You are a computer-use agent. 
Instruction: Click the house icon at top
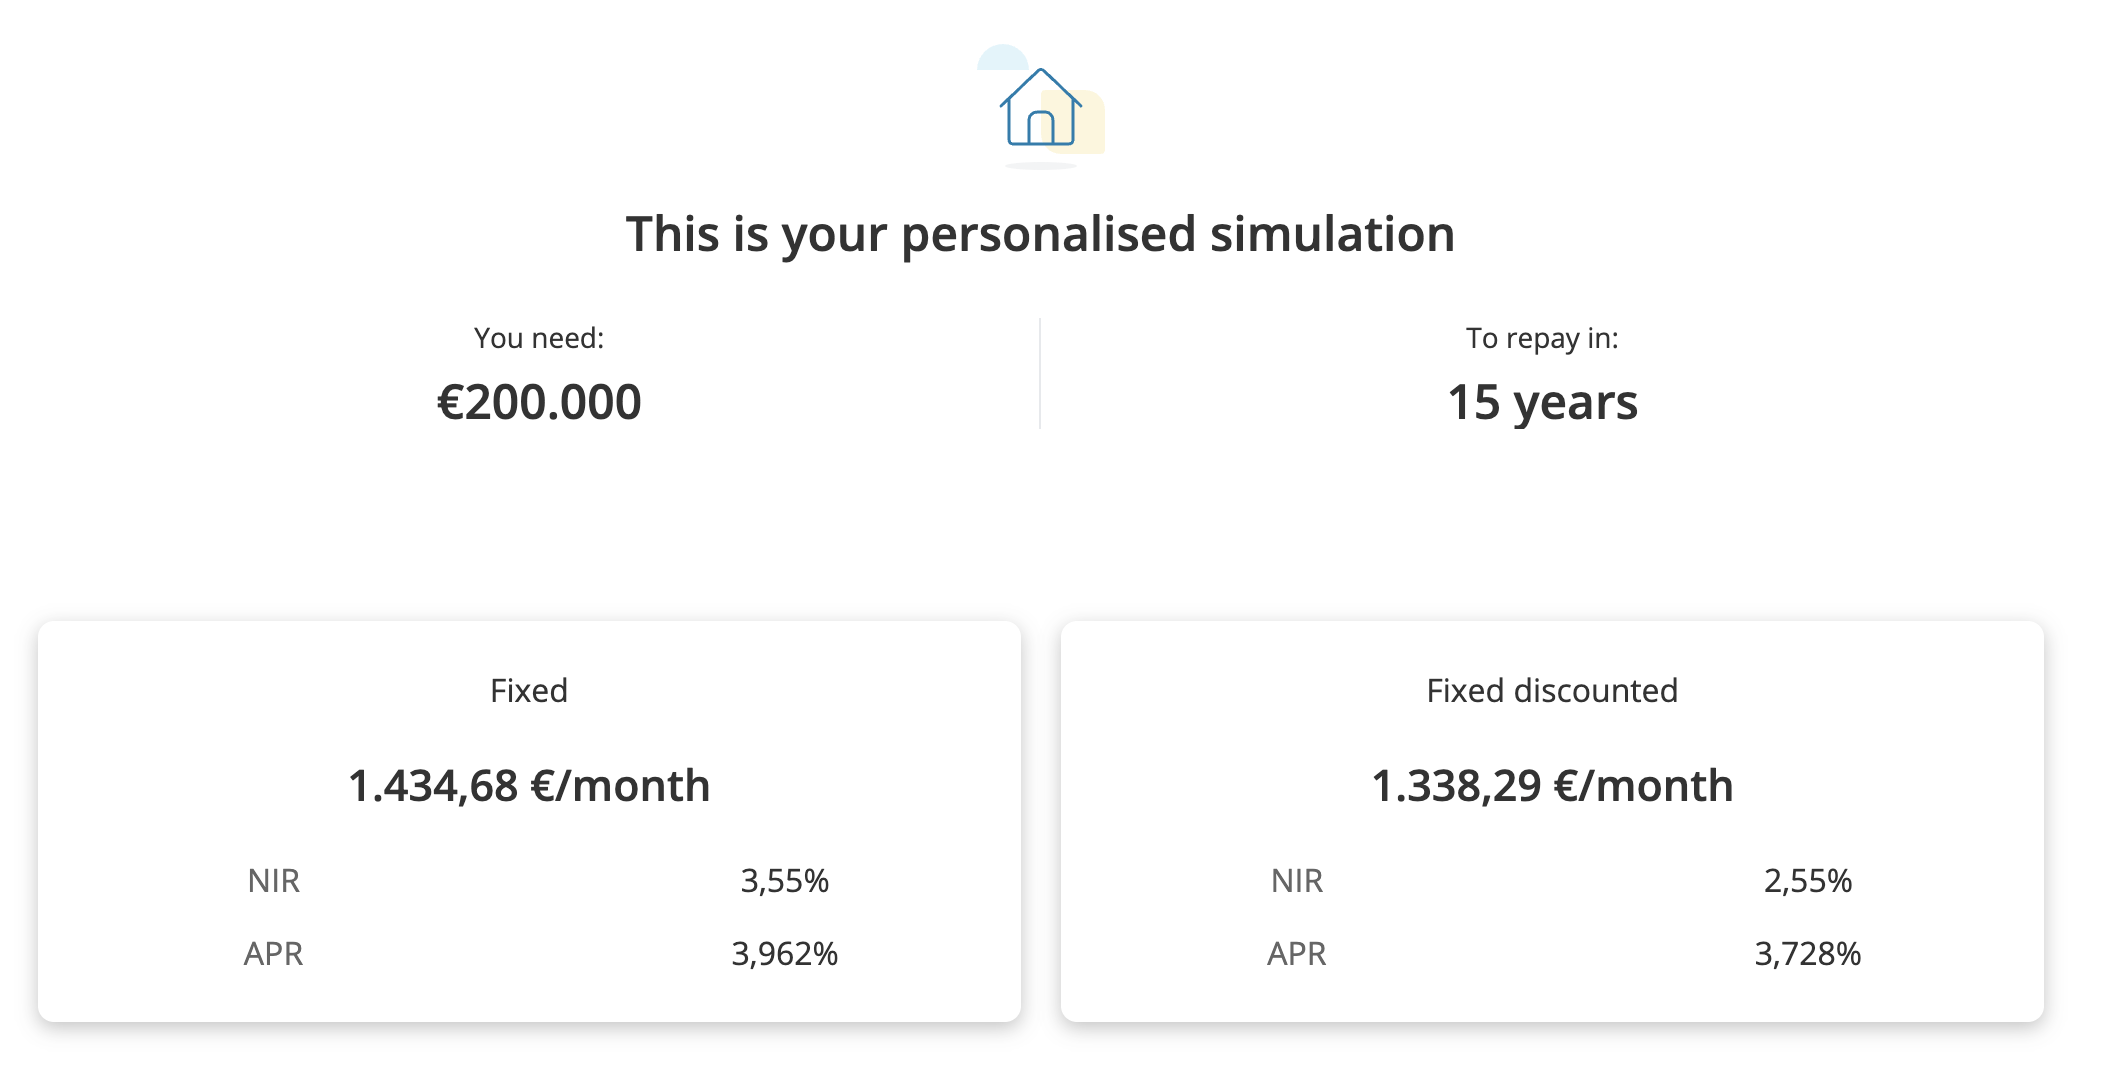point(1040,108)
